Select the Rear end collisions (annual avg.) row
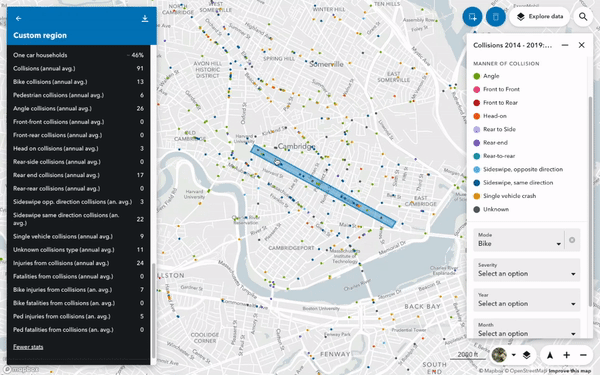 78,175
